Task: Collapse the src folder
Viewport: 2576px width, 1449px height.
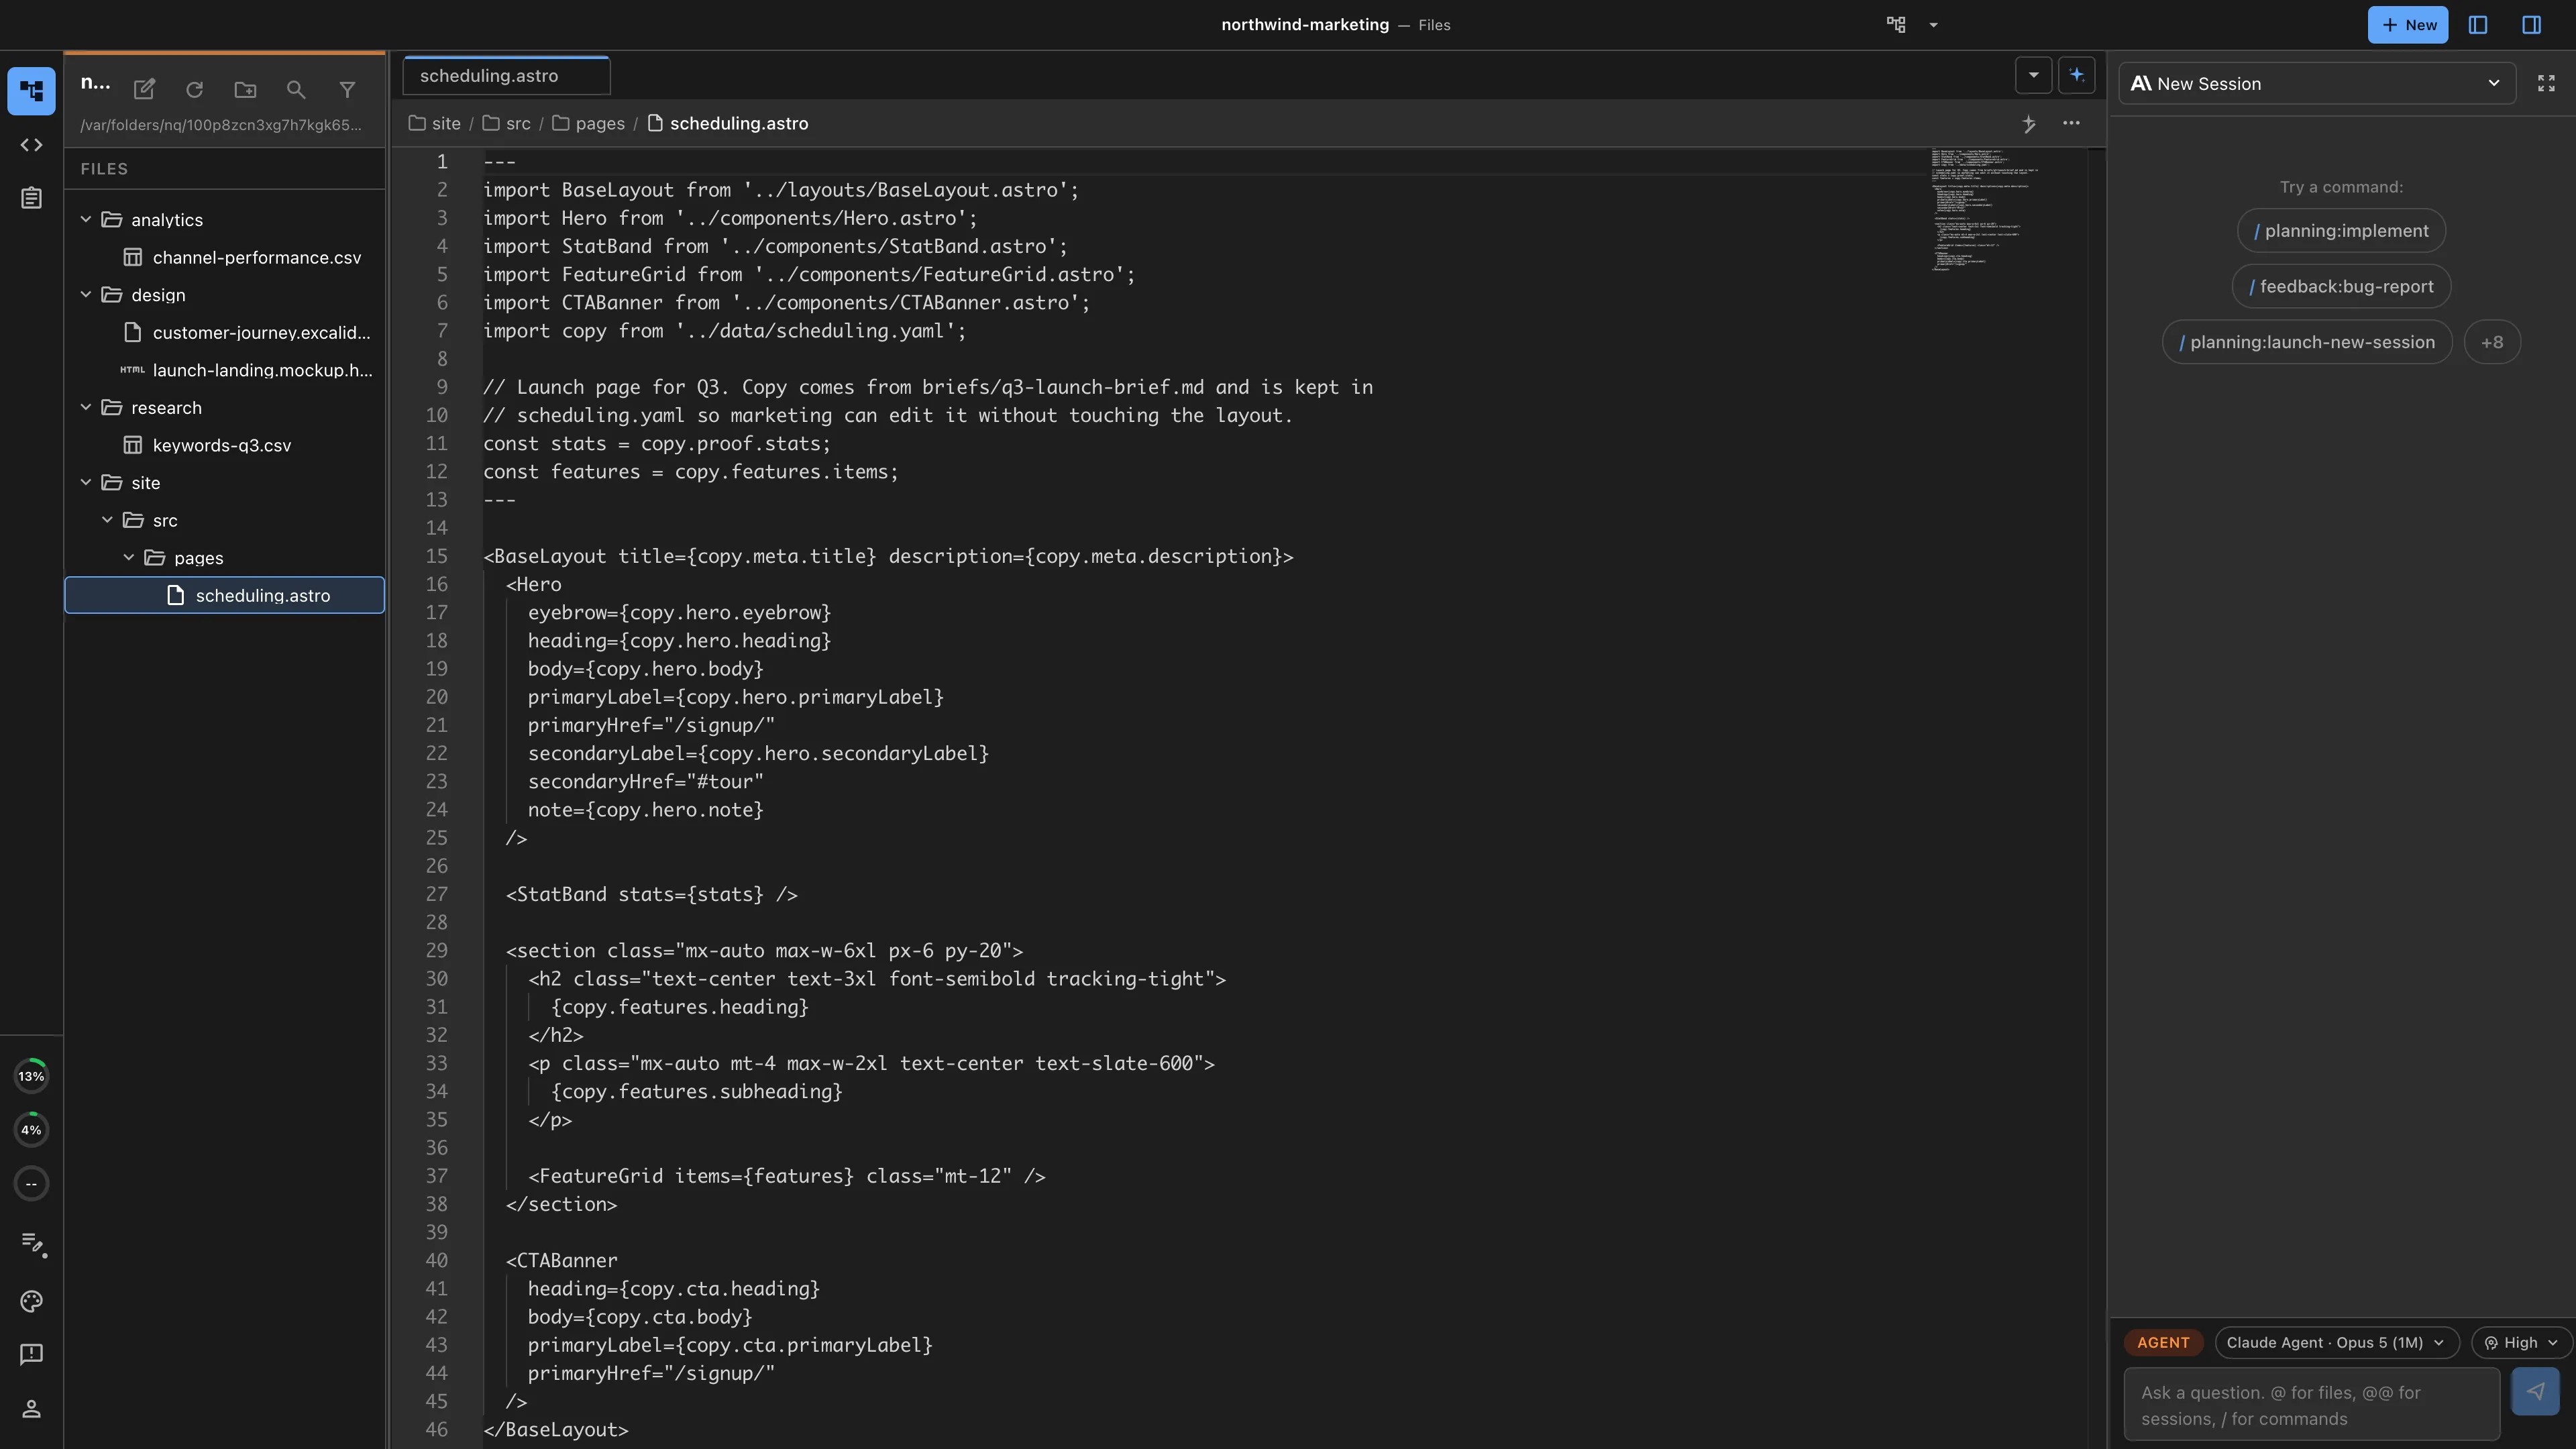Action: [x=107, y=520]
